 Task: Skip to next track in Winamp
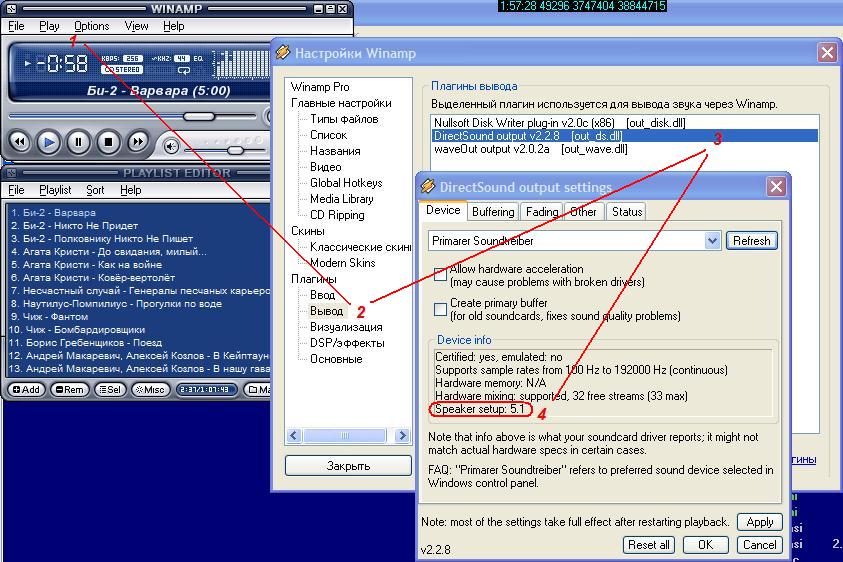point(138,143)
